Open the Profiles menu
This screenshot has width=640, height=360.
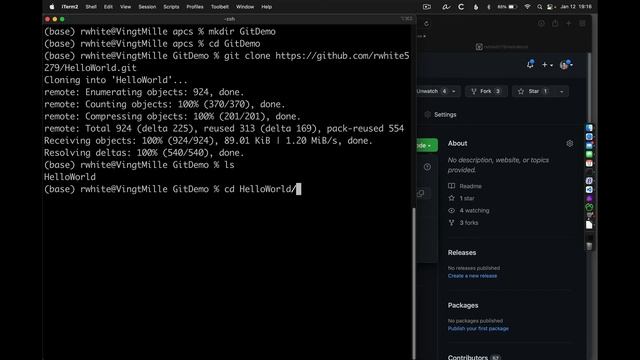pyautogui.click(x=195, y=7)
